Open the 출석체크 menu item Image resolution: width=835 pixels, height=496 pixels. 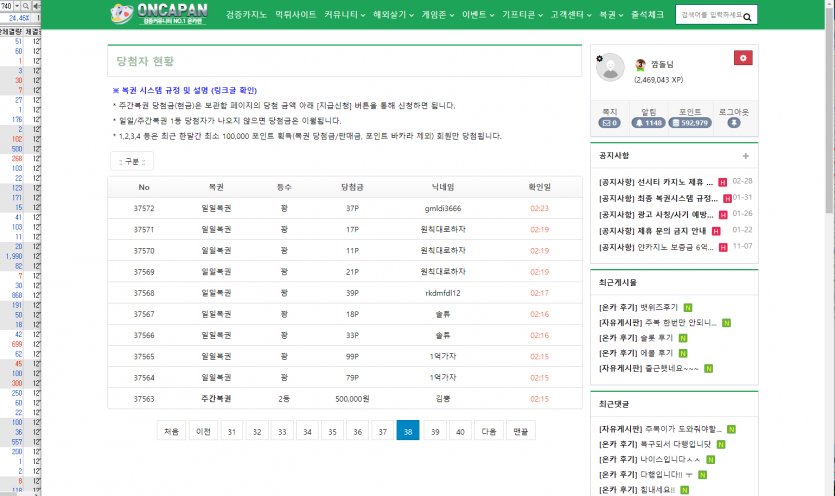[647, 15]
